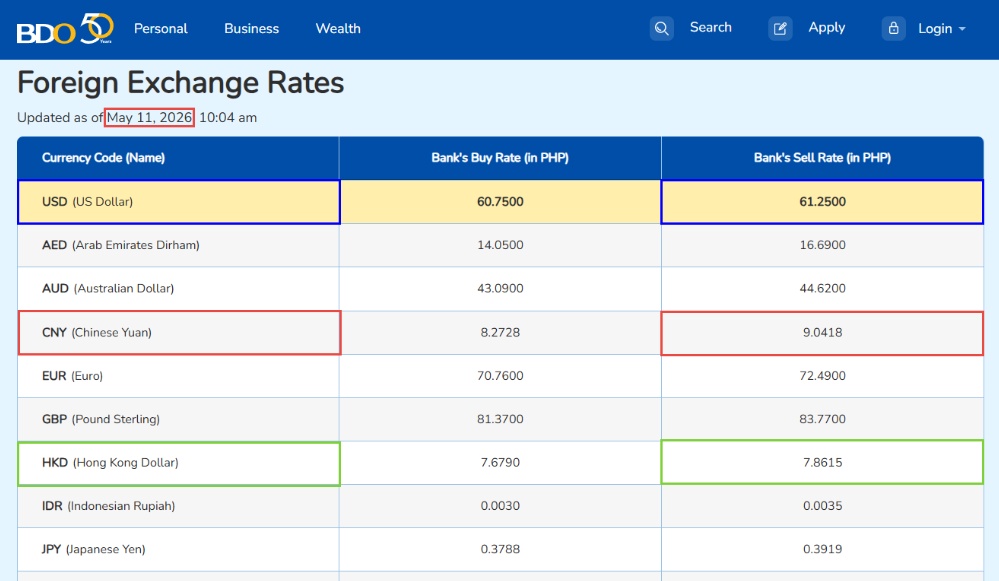
Task: Open the search magnifier icon
Action: tap(661, 29)
